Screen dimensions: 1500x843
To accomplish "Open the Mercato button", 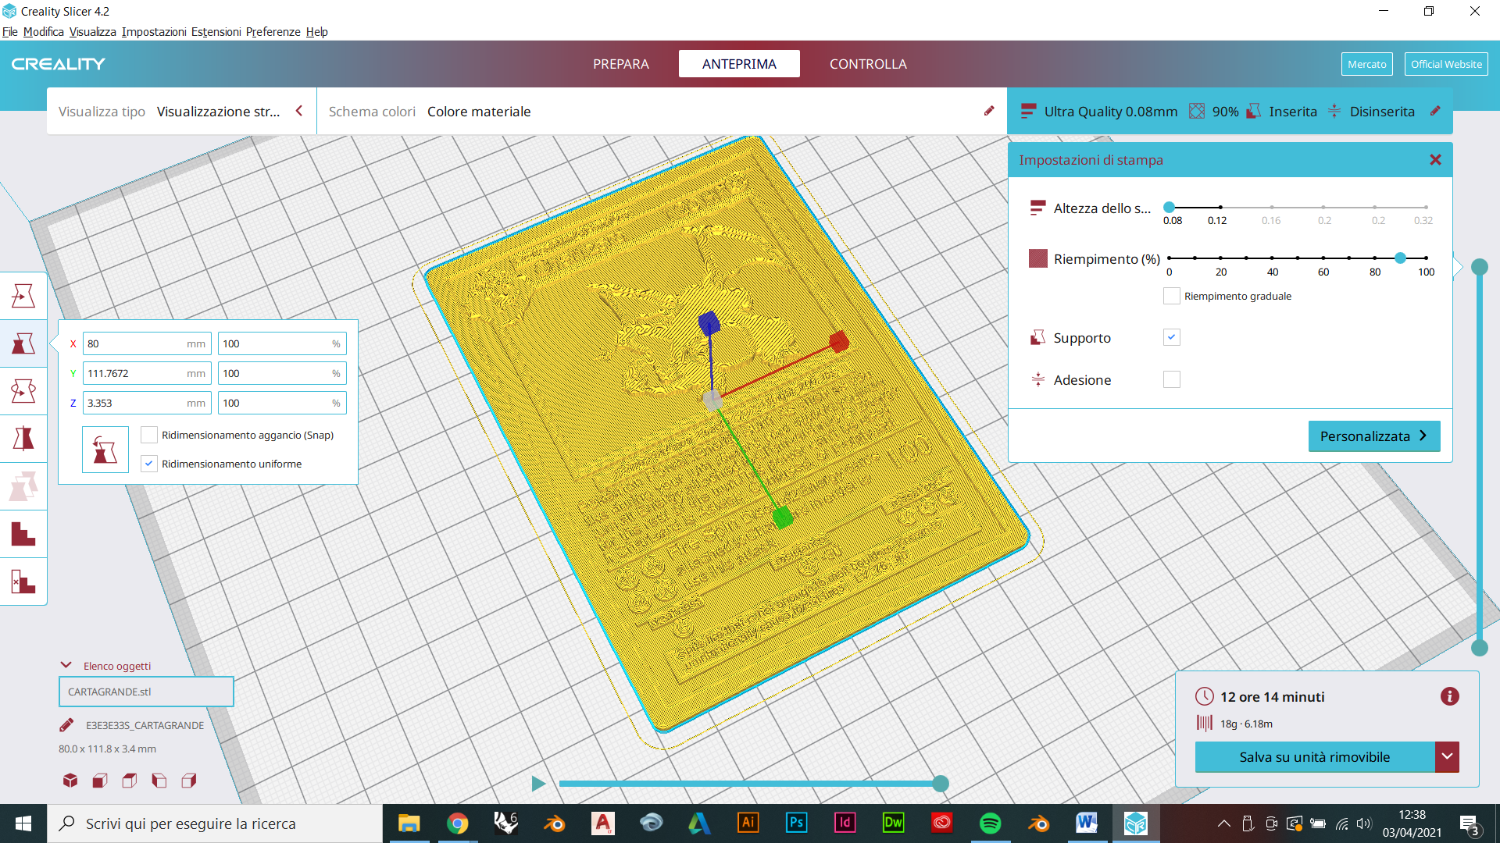I will [x=1367, y=64].
